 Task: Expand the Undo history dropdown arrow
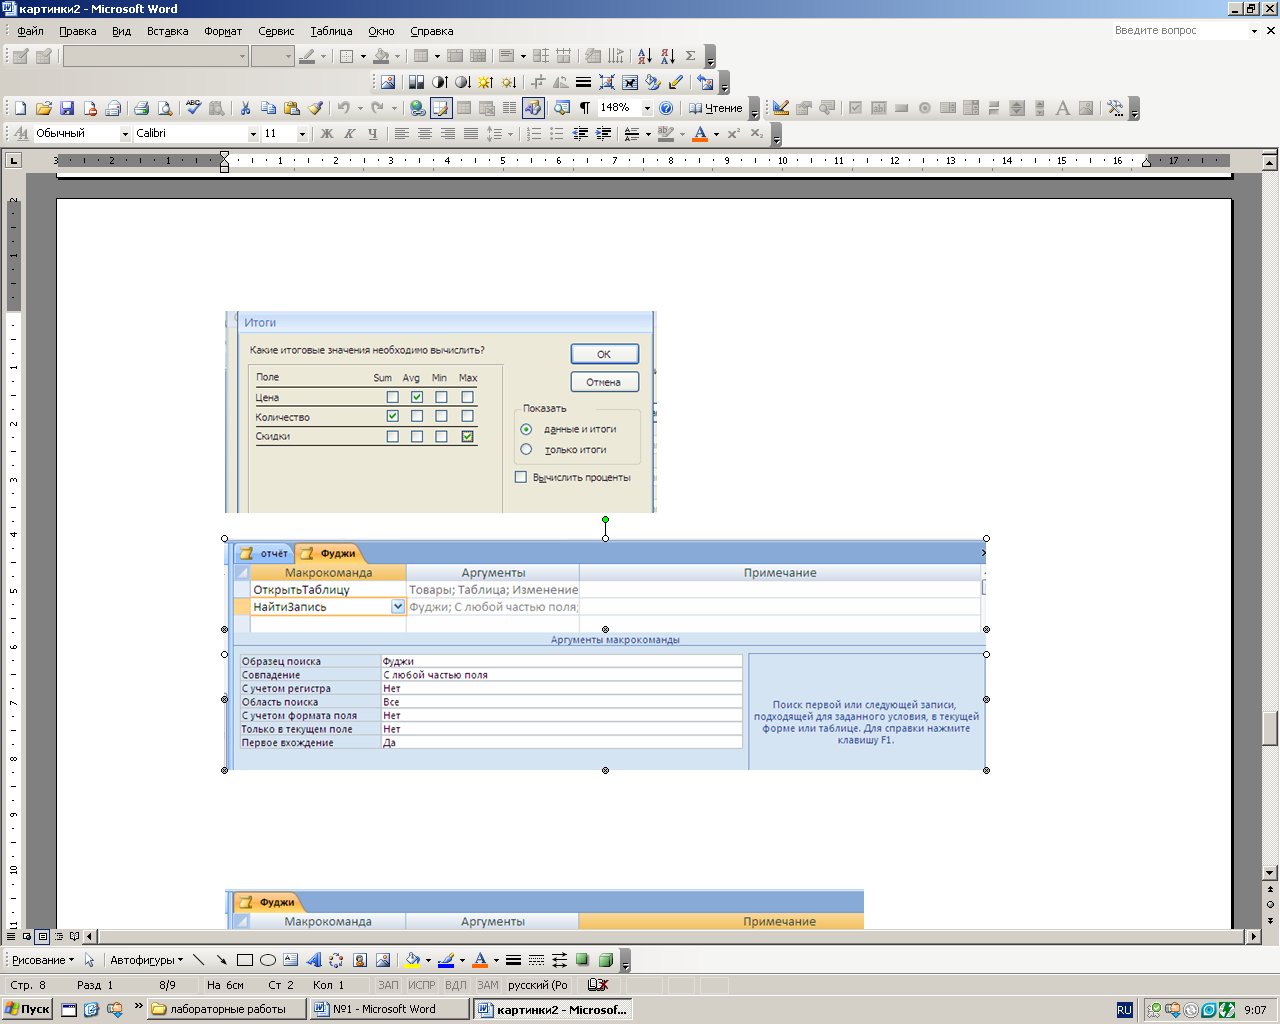coord(361,108)
